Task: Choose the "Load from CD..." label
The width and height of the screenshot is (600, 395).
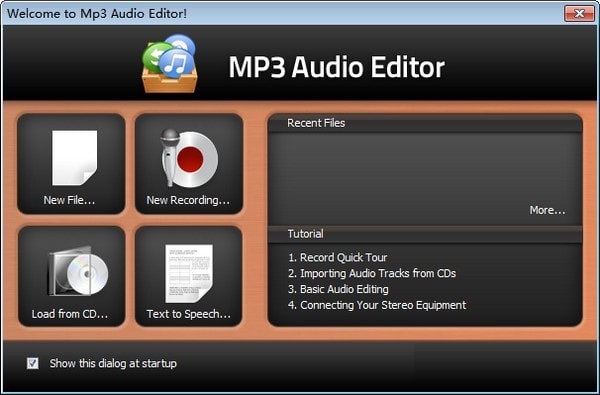Action: [x=70, y=314]
